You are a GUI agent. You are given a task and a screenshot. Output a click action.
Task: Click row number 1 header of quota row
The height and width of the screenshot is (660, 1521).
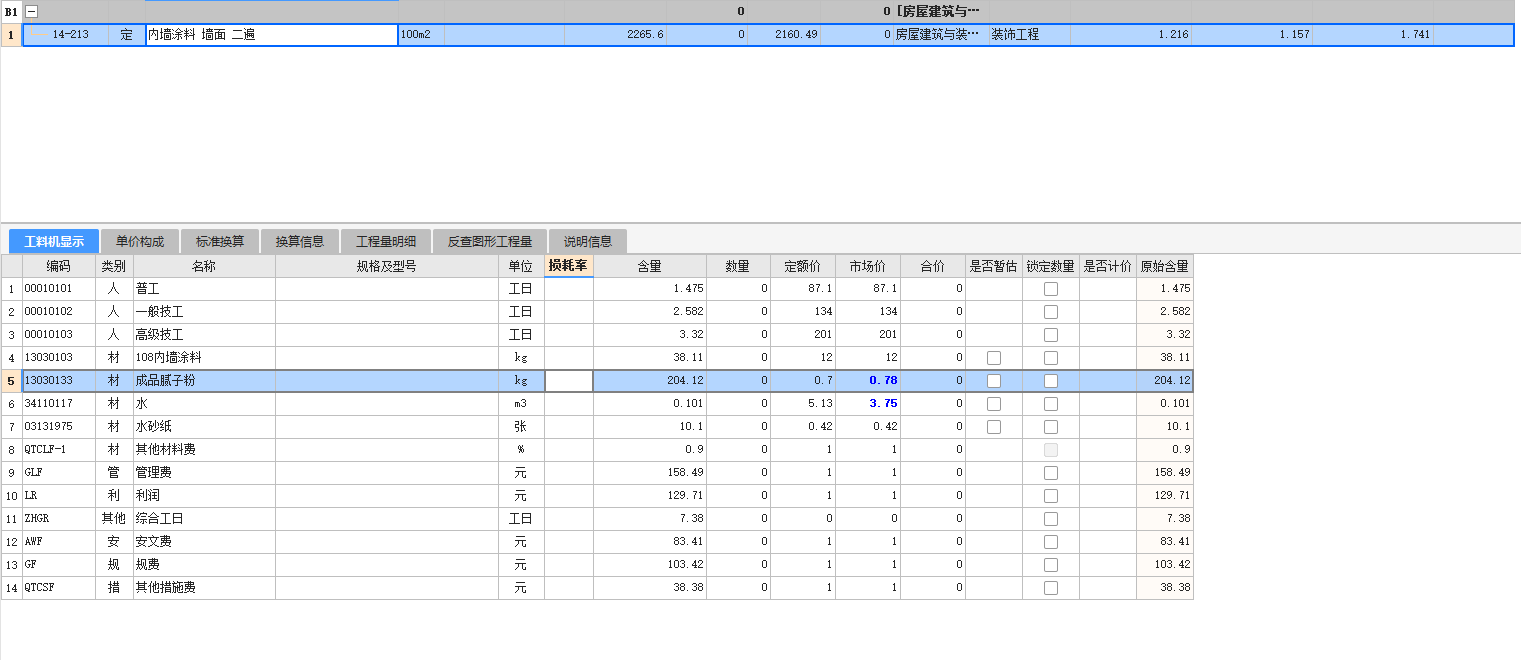tap(11, 35)
